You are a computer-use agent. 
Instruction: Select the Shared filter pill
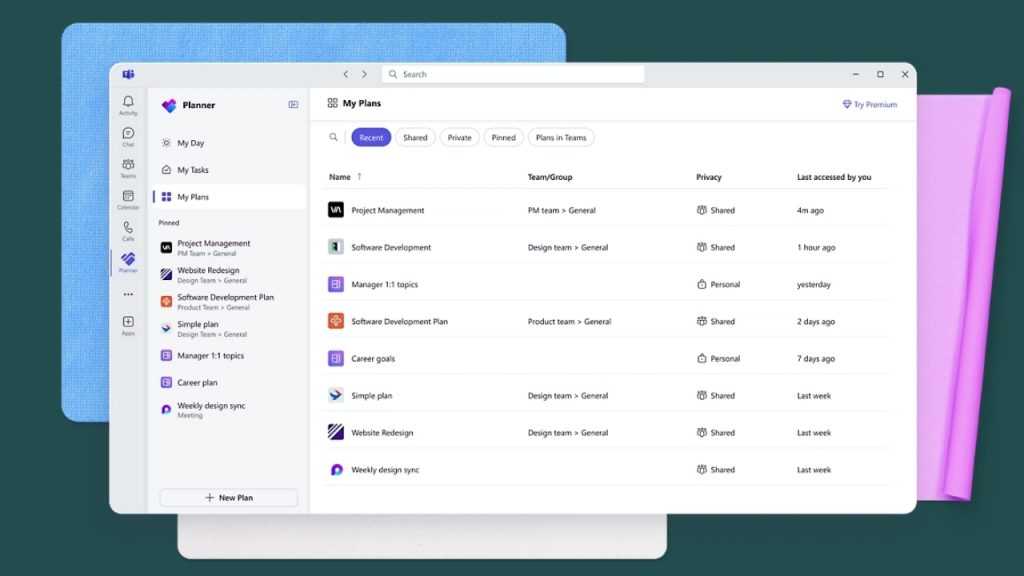click(415, 138)
